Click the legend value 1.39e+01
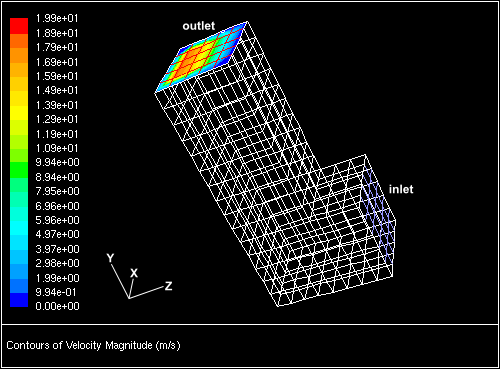The width and height of the screenshot is (500, 369). (x=57, y=105)
